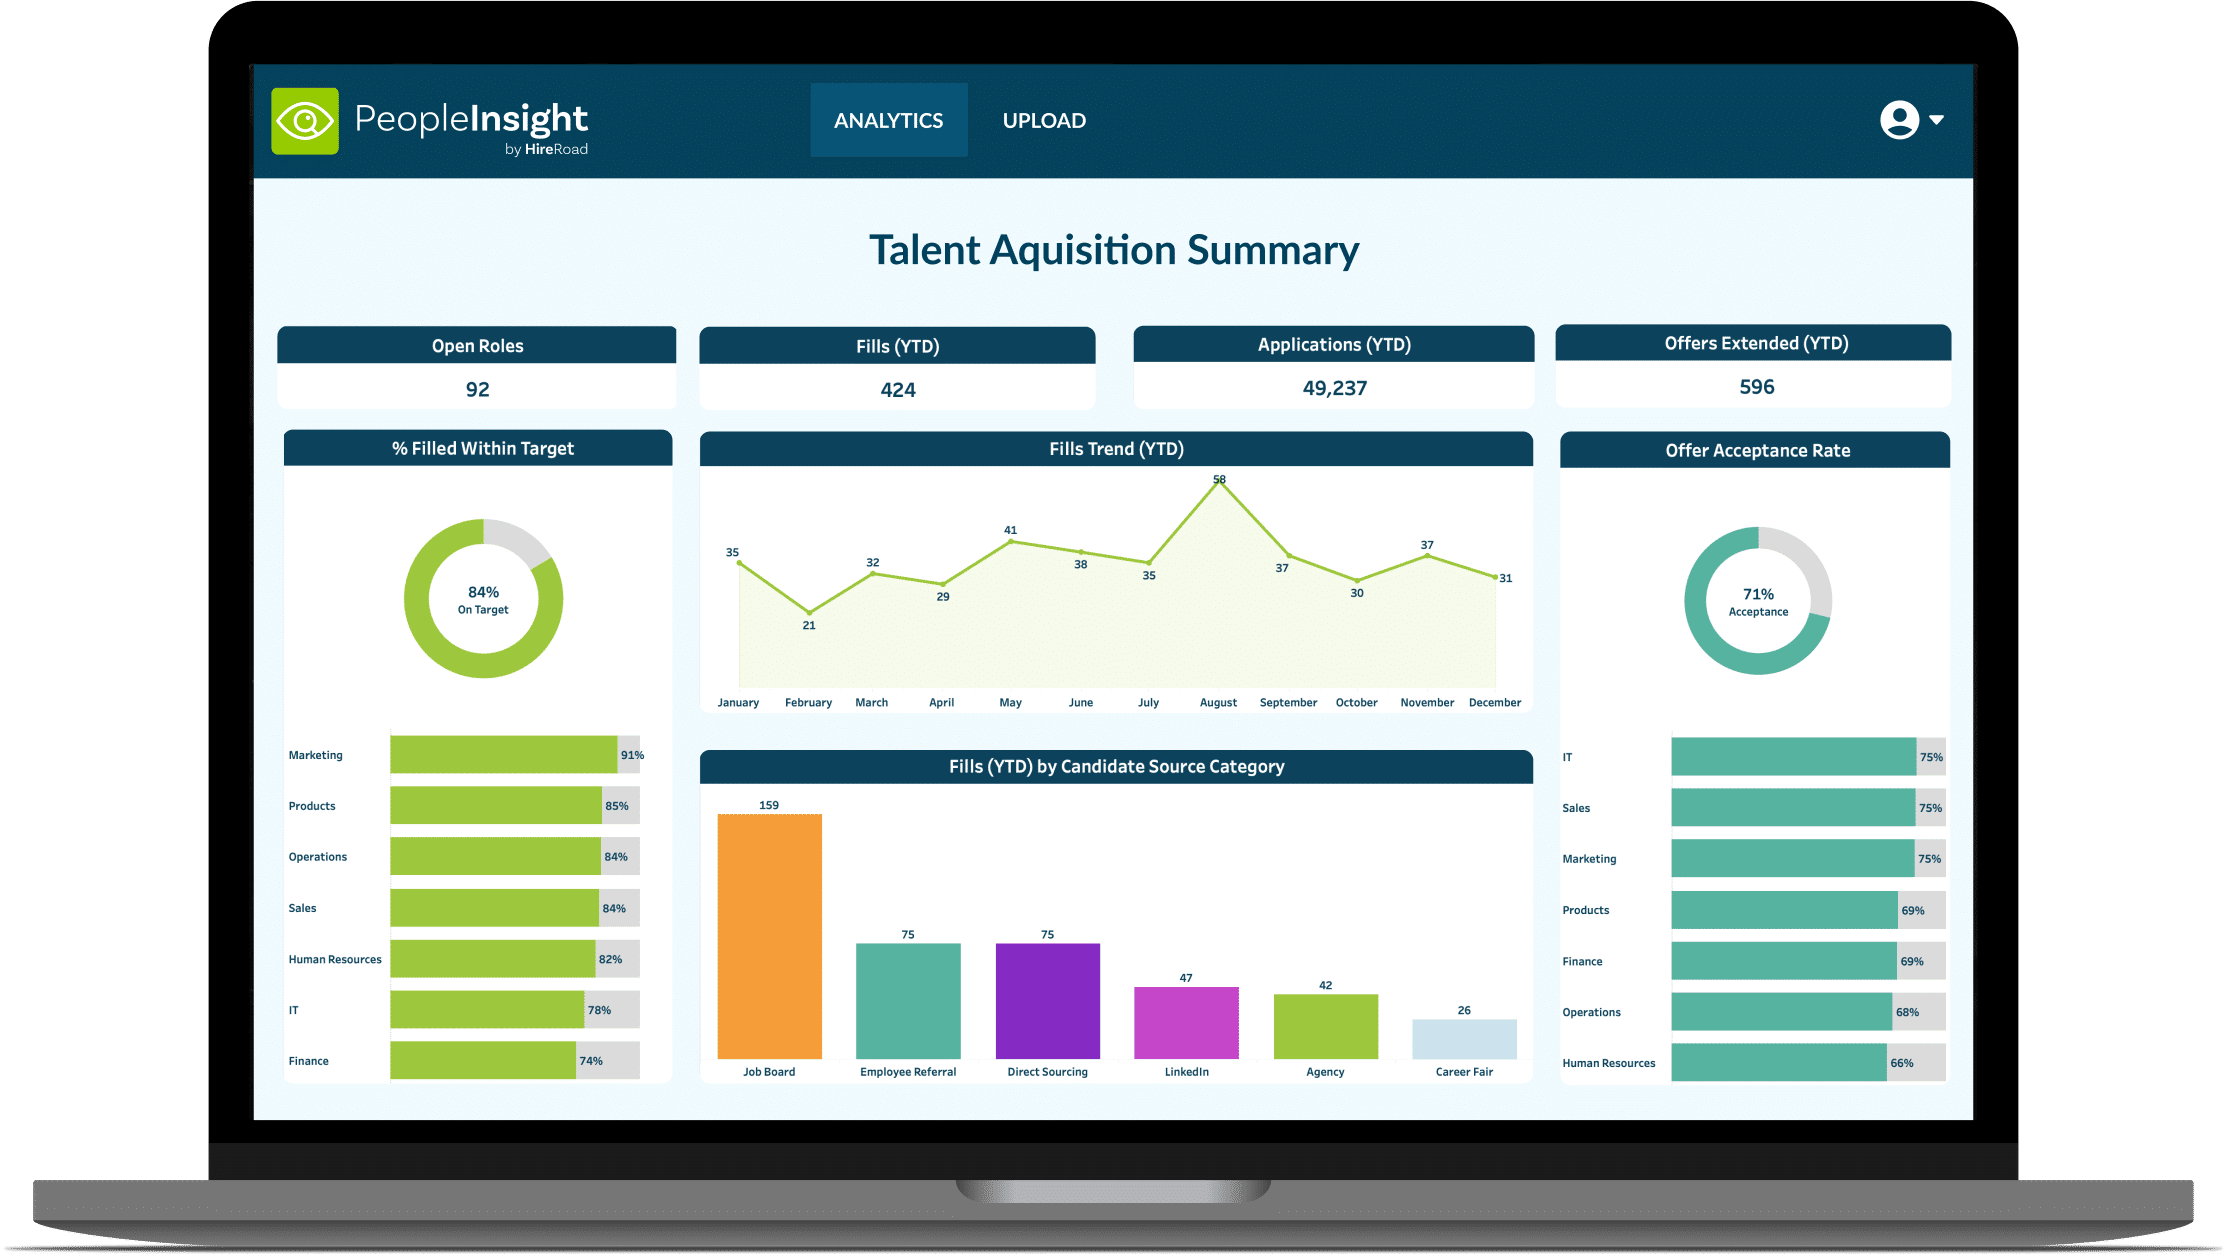The height and width of the screenshot is (1254, 2225).
Task: Select the green Agency bar
Action: pos(1325,1027)
